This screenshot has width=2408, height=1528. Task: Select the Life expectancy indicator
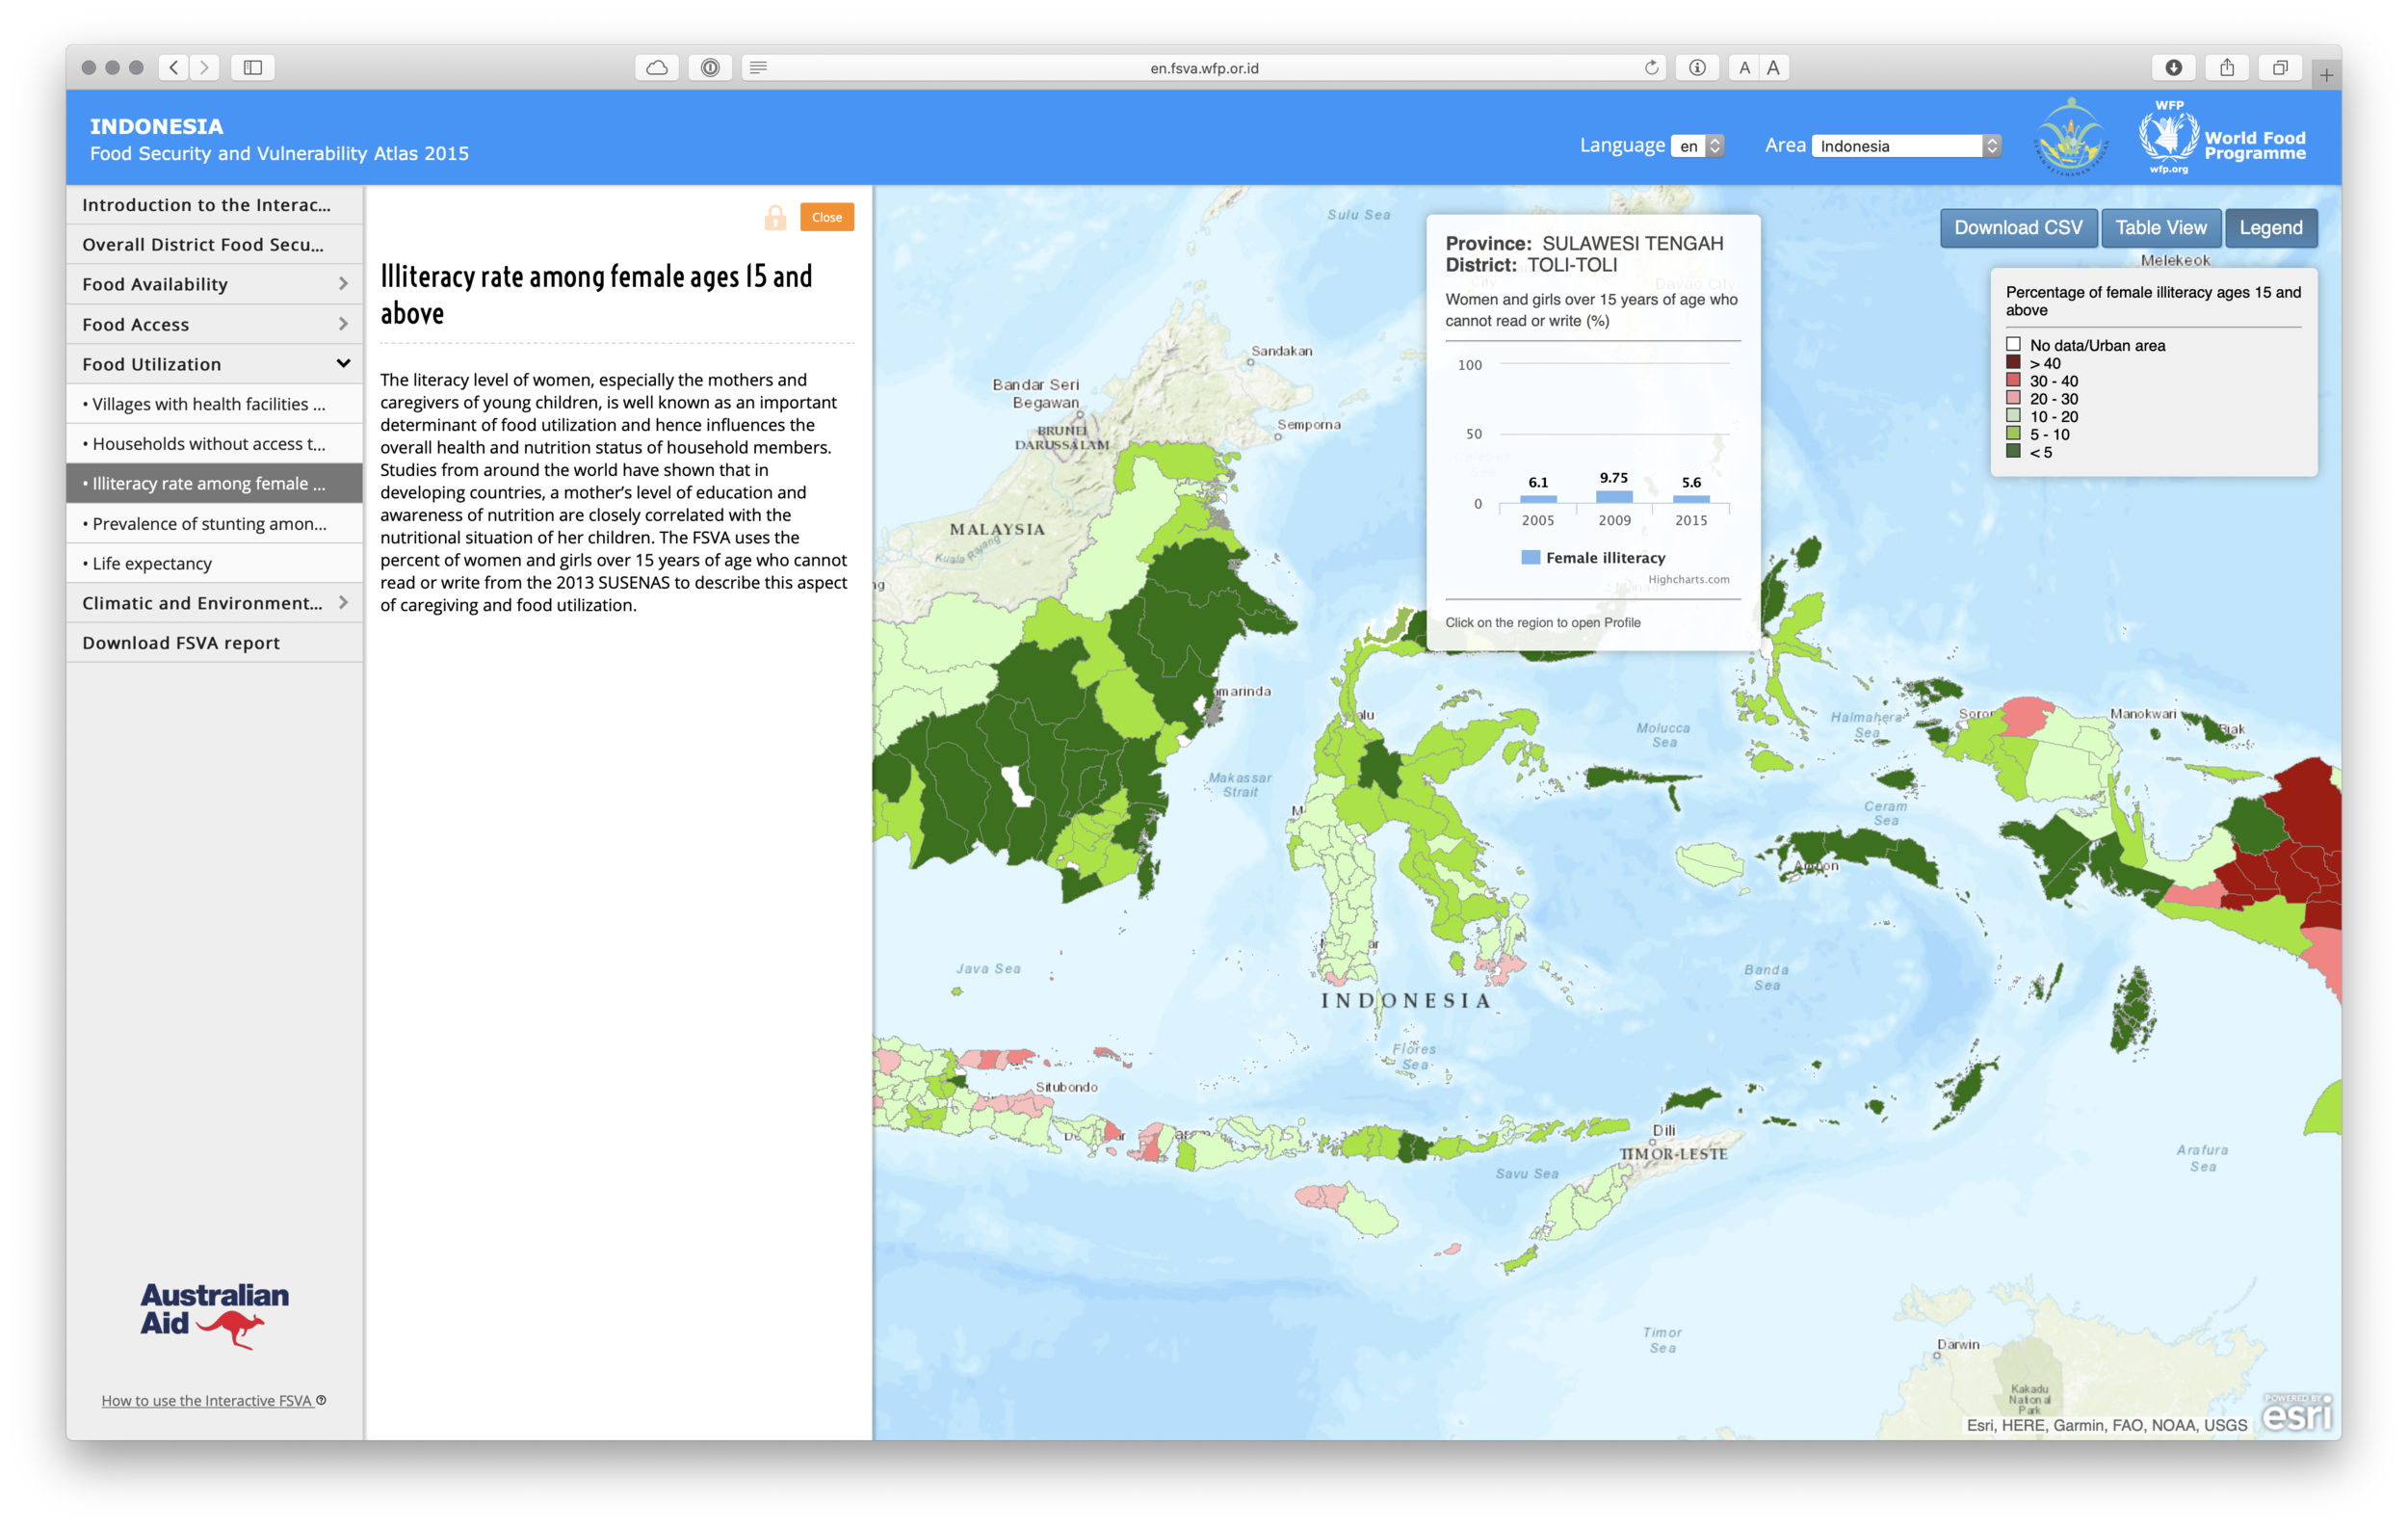click(214, 563)
